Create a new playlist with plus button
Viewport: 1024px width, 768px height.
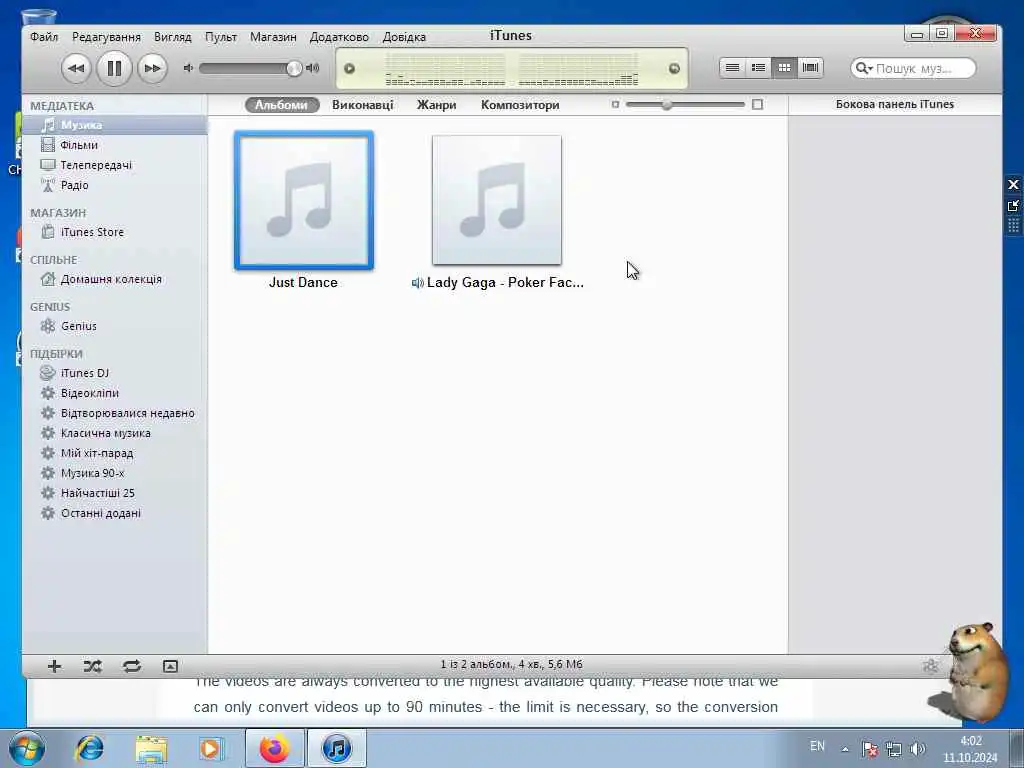coord(54,666)
